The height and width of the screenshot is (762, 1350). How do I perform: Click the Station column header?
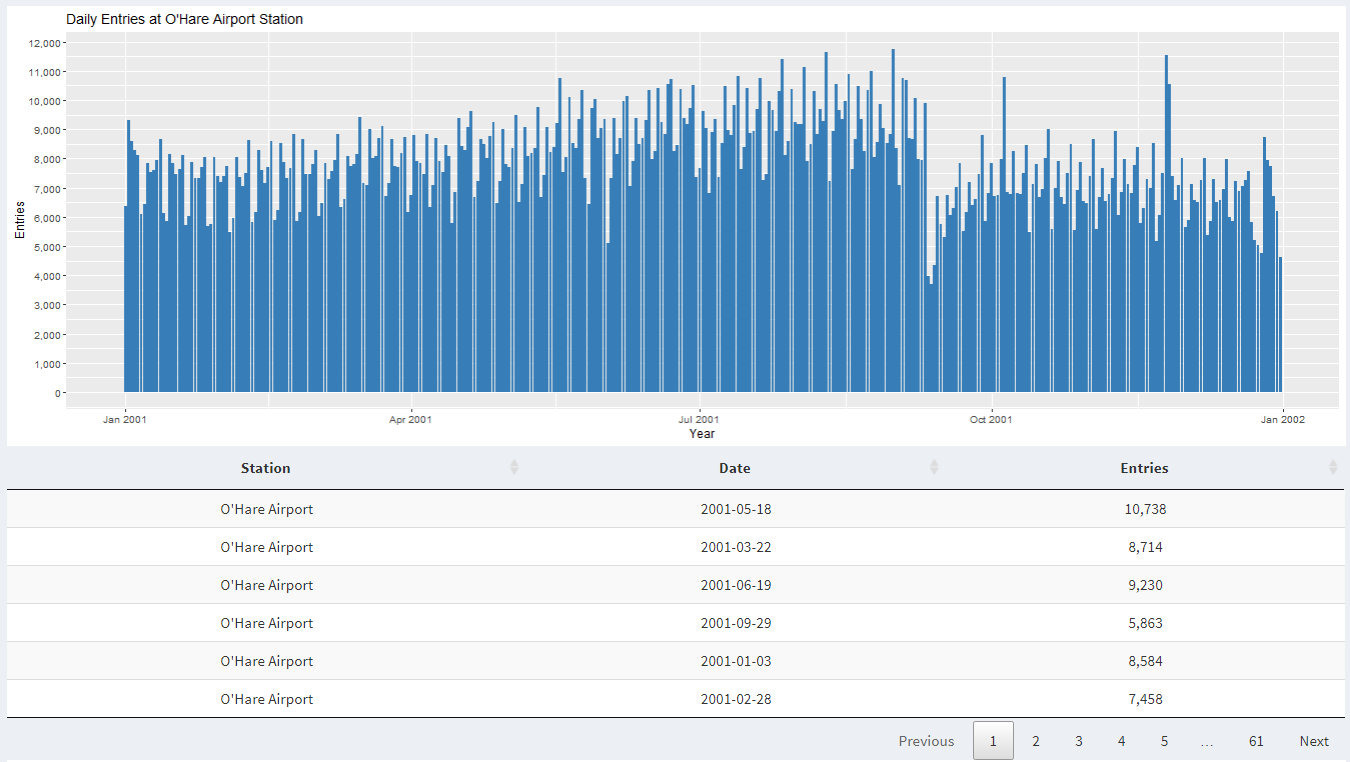(266, 468)
